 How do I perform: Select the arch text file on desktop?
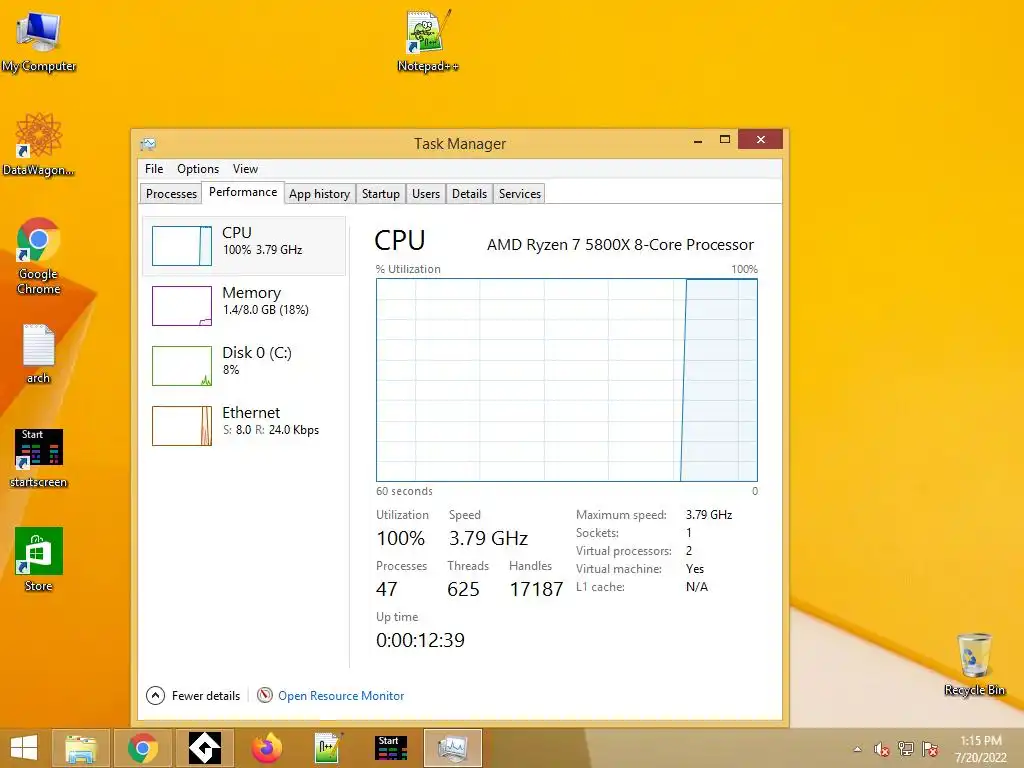39,353
